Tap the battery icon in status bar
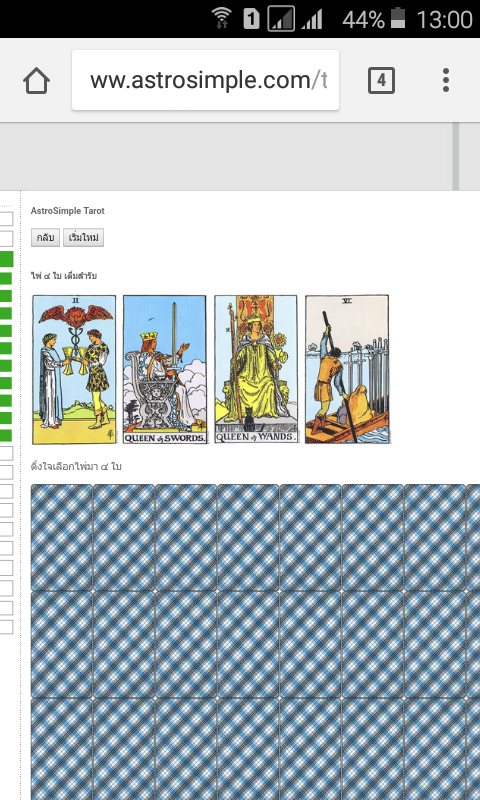The height and width of the screenshot is (800, 480). 398,19
